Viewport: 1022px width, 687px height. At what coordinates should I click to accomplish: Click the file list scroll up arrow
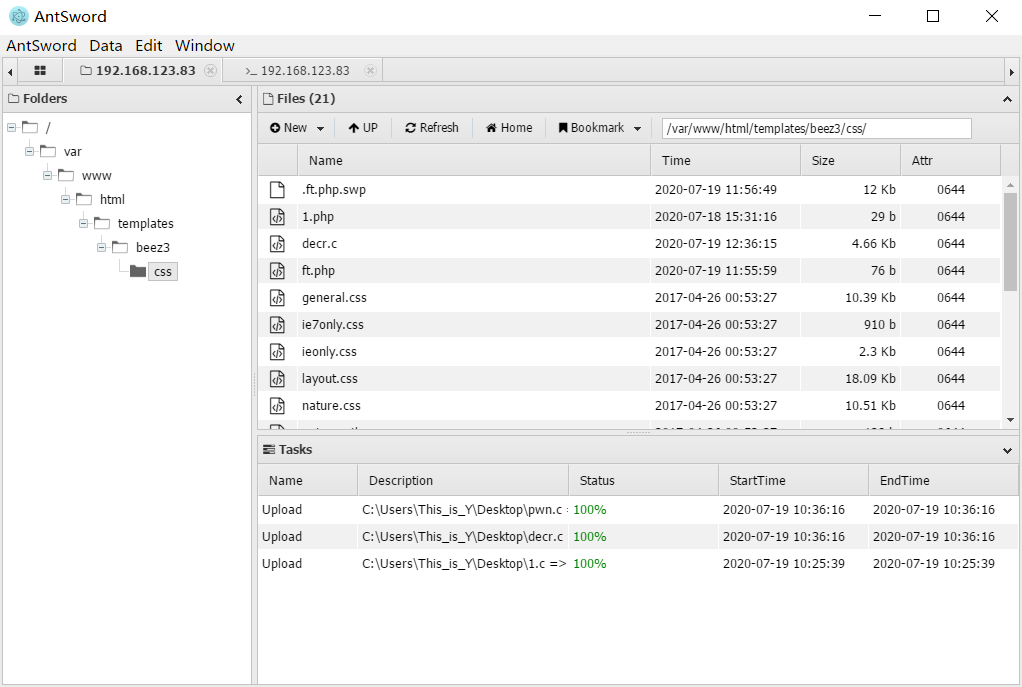pyautogui.click(x=1010, y=185)
